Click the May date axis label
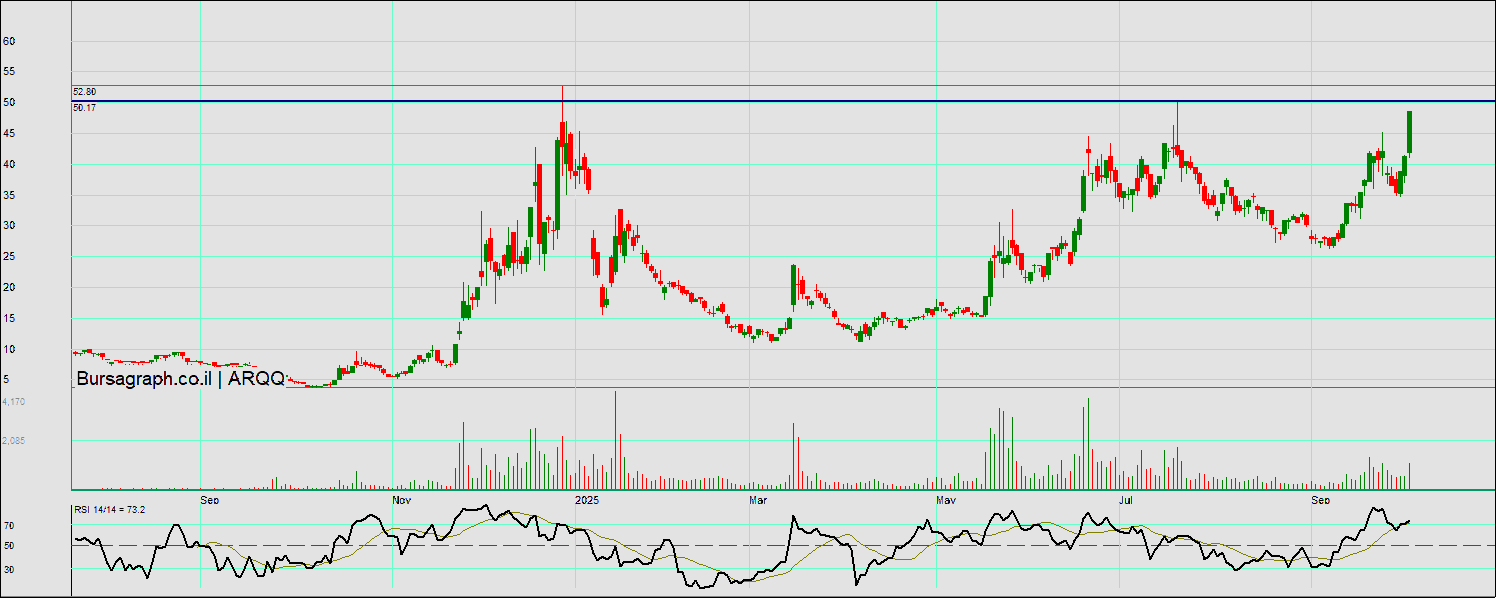The image size is (1496, 598). 945,499
